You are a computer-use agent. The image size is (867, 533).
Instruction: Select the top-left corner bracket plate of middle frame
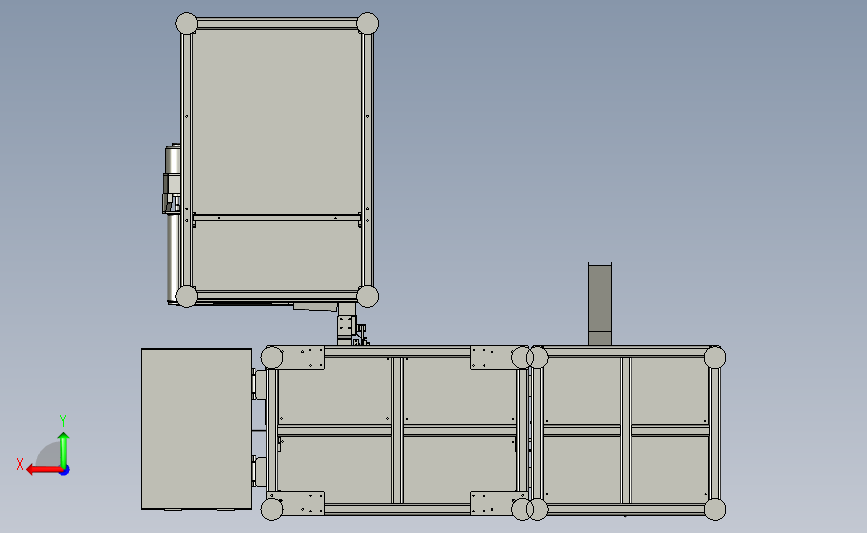point(296,358)
